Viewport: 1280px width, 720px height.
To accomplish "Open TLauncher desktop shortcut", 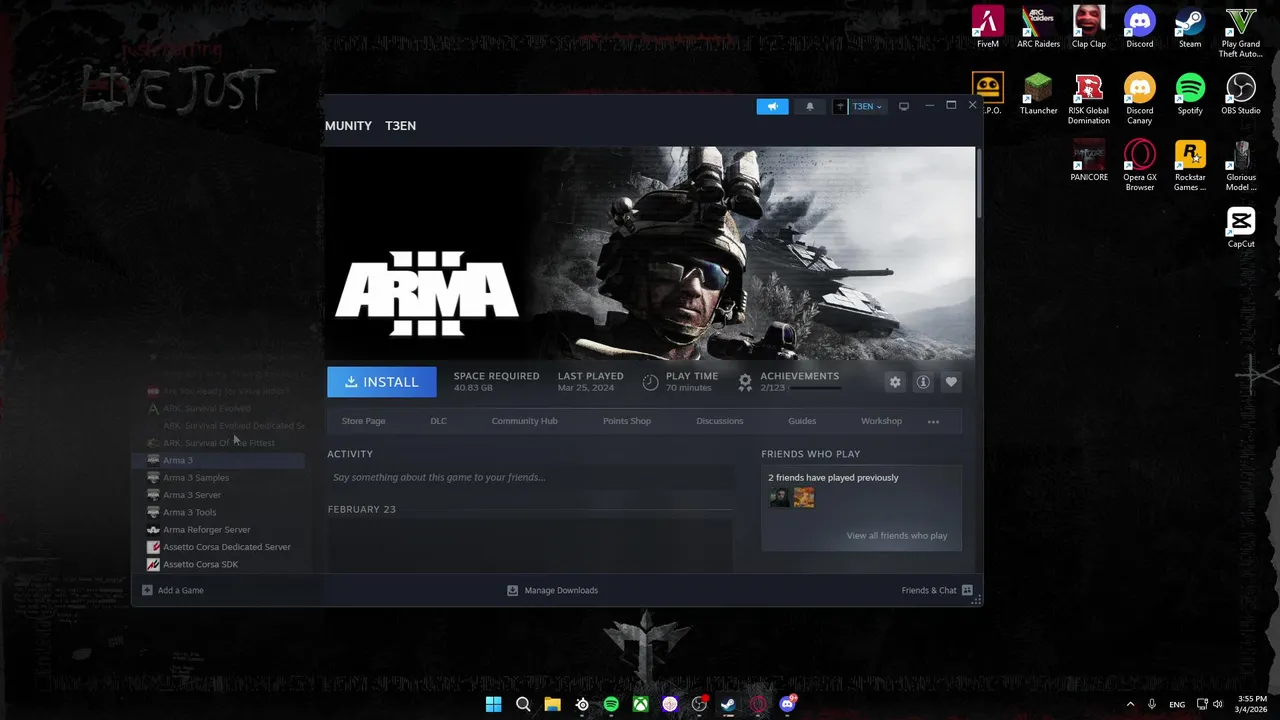I will coord(1039,94).
